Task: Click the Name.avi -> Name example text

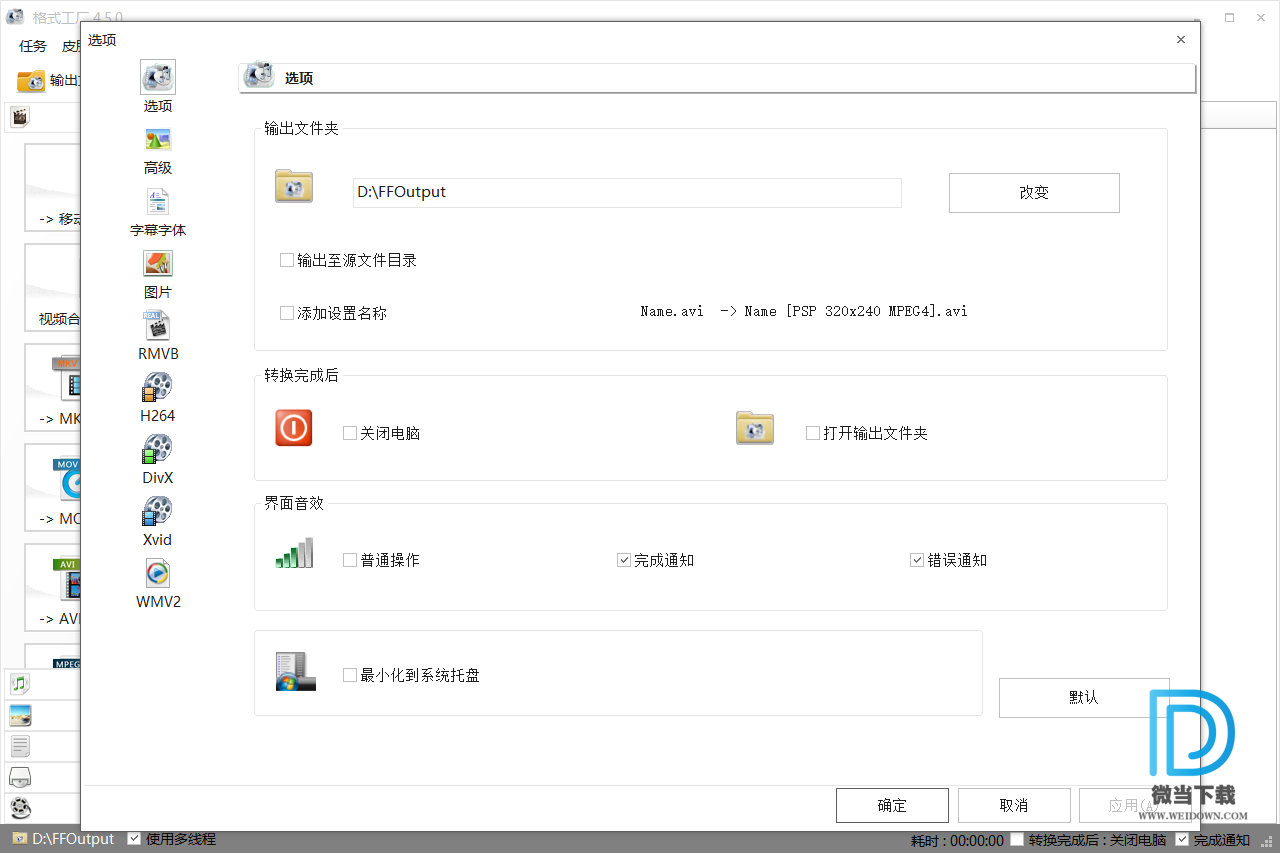Action: click(804, 311)
